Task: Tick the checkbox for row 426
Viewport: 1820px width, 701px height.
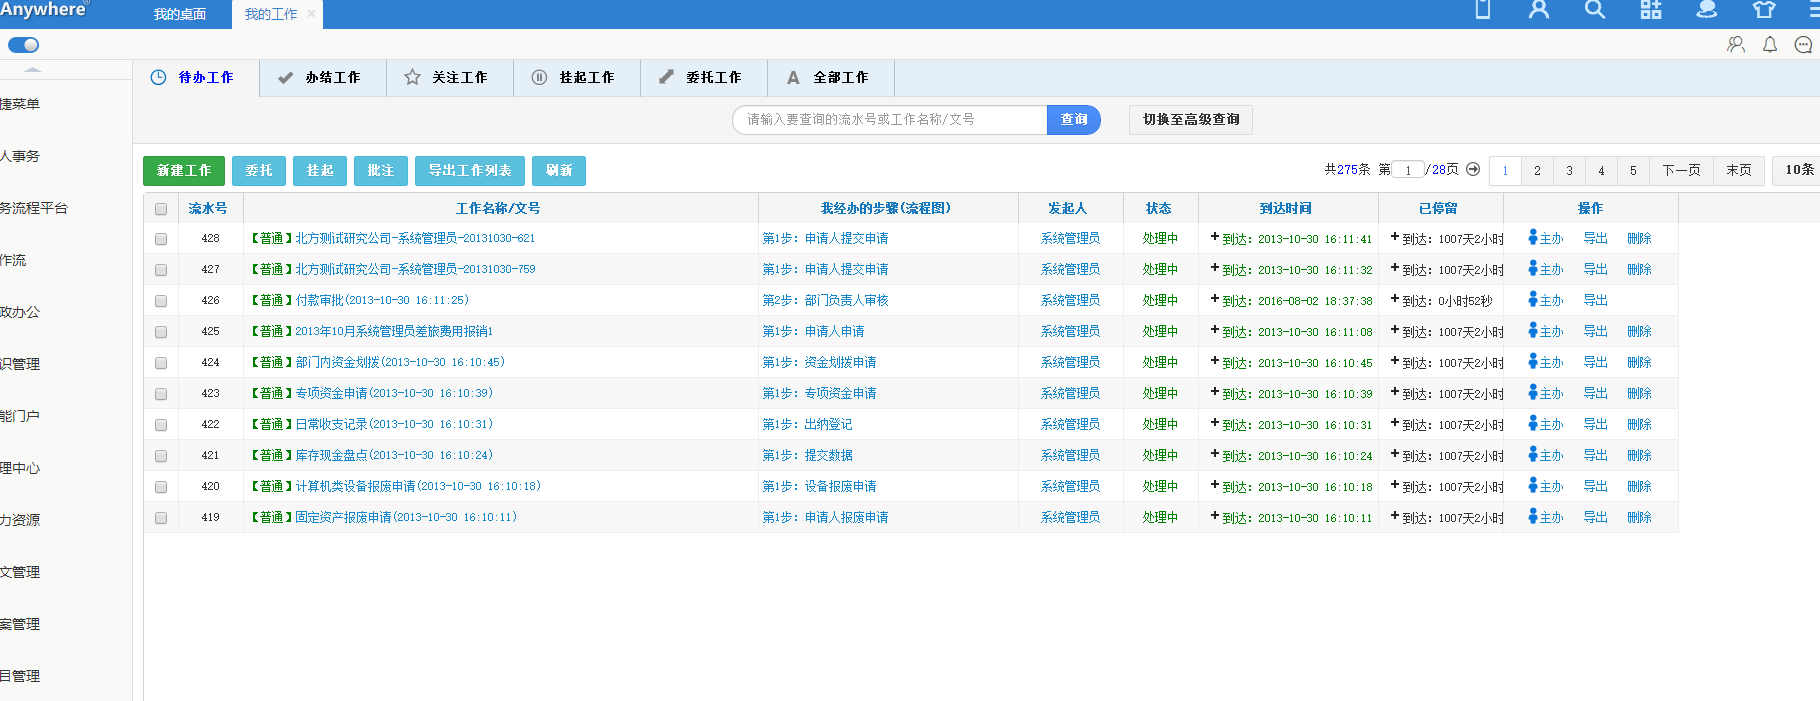Action: tap(161, 301)
